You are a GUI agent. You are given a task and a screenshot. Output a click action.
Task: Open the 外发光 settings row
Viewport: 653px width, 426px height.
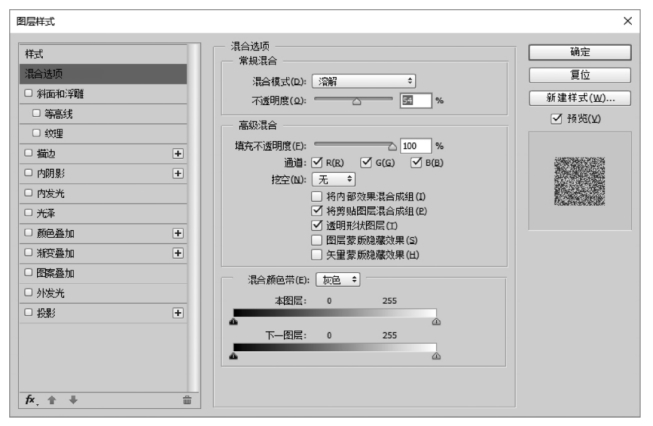point(103,293)
